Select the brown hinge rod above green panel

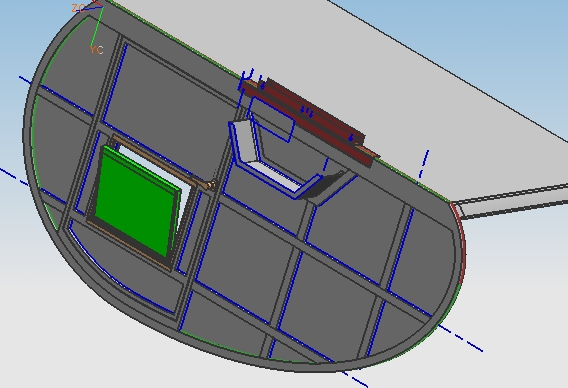[159, 159]
